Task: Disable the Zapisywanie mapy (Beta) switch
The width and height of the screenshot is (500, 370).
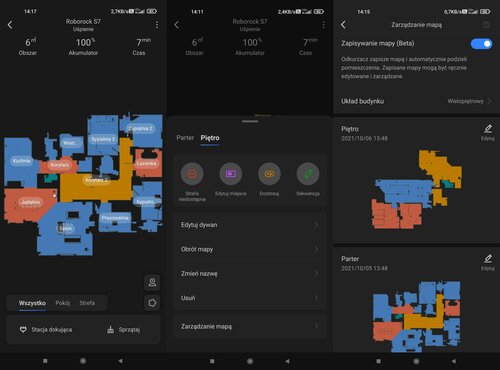Action: pos(481,44)
